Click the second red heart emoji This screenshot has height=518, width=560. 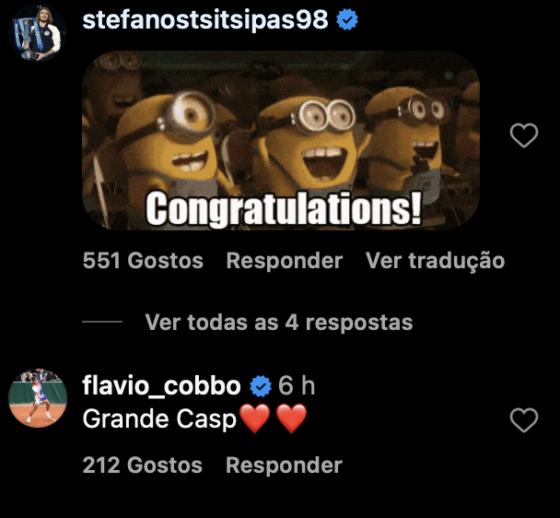[x=291, y=419]
